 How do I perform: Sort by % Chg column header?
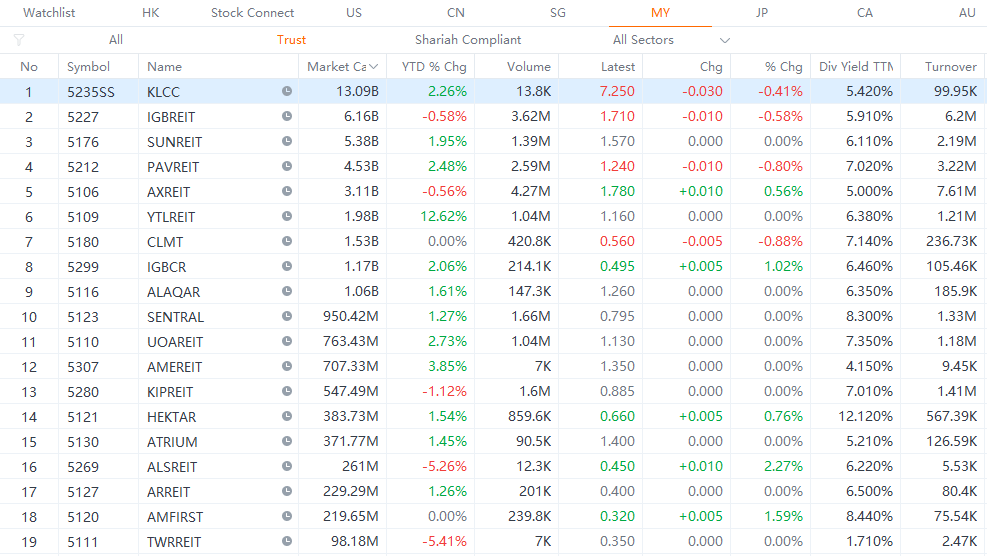[784, 67]
